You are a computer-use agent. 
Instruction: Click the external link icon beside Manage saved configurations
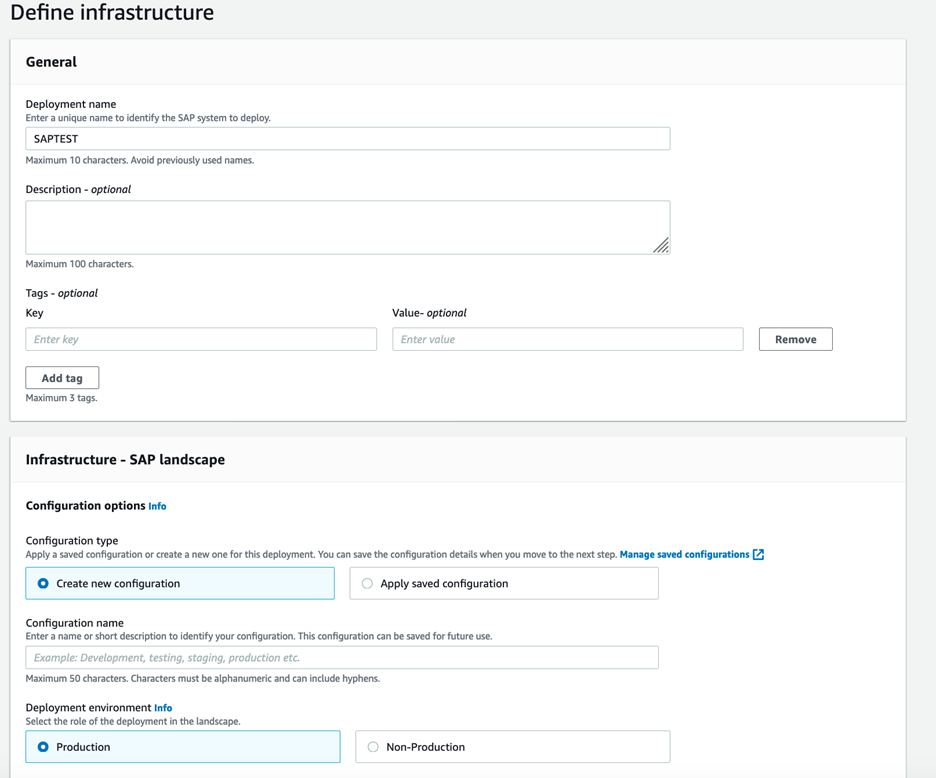click(x=758, y=554)
